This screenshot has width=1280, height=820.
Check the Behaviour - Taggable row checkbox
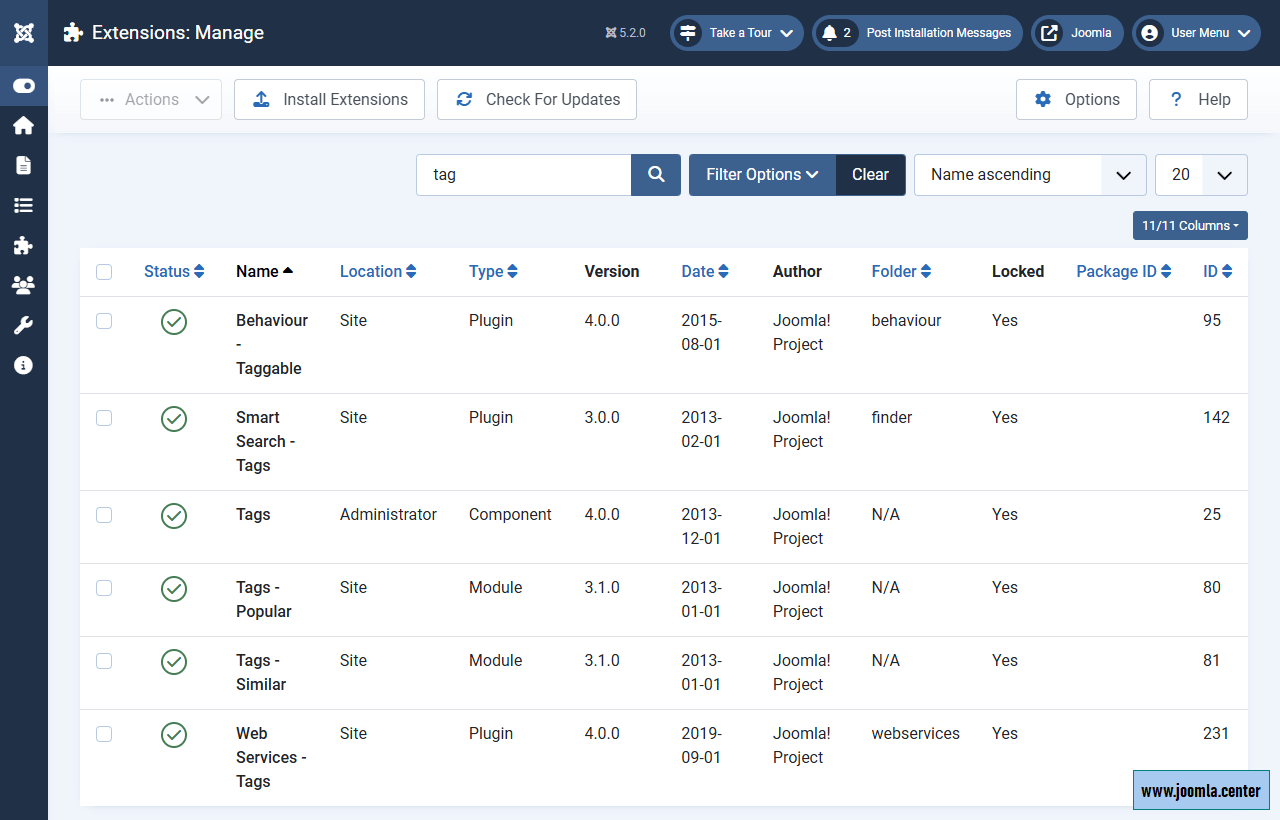pyautogui.click(x=104, y=321)
